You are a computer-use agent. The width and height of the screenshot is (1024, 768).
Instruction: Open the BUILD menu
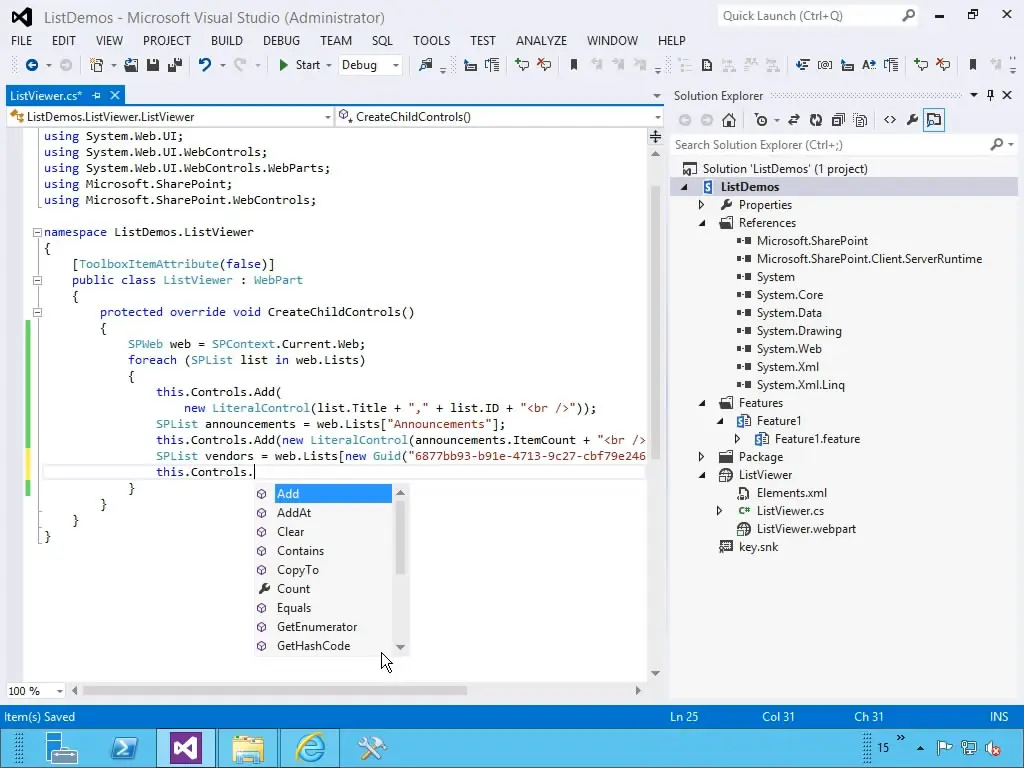(x=227, y=40)
